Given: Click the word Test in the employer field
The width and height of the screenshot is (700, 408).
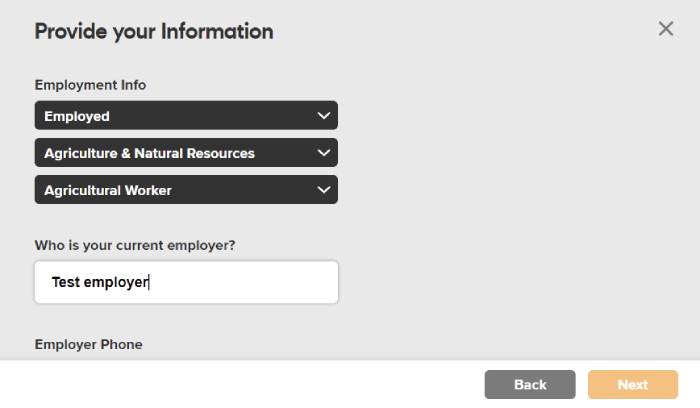Looking at the screenshot, I should [65, 282].
